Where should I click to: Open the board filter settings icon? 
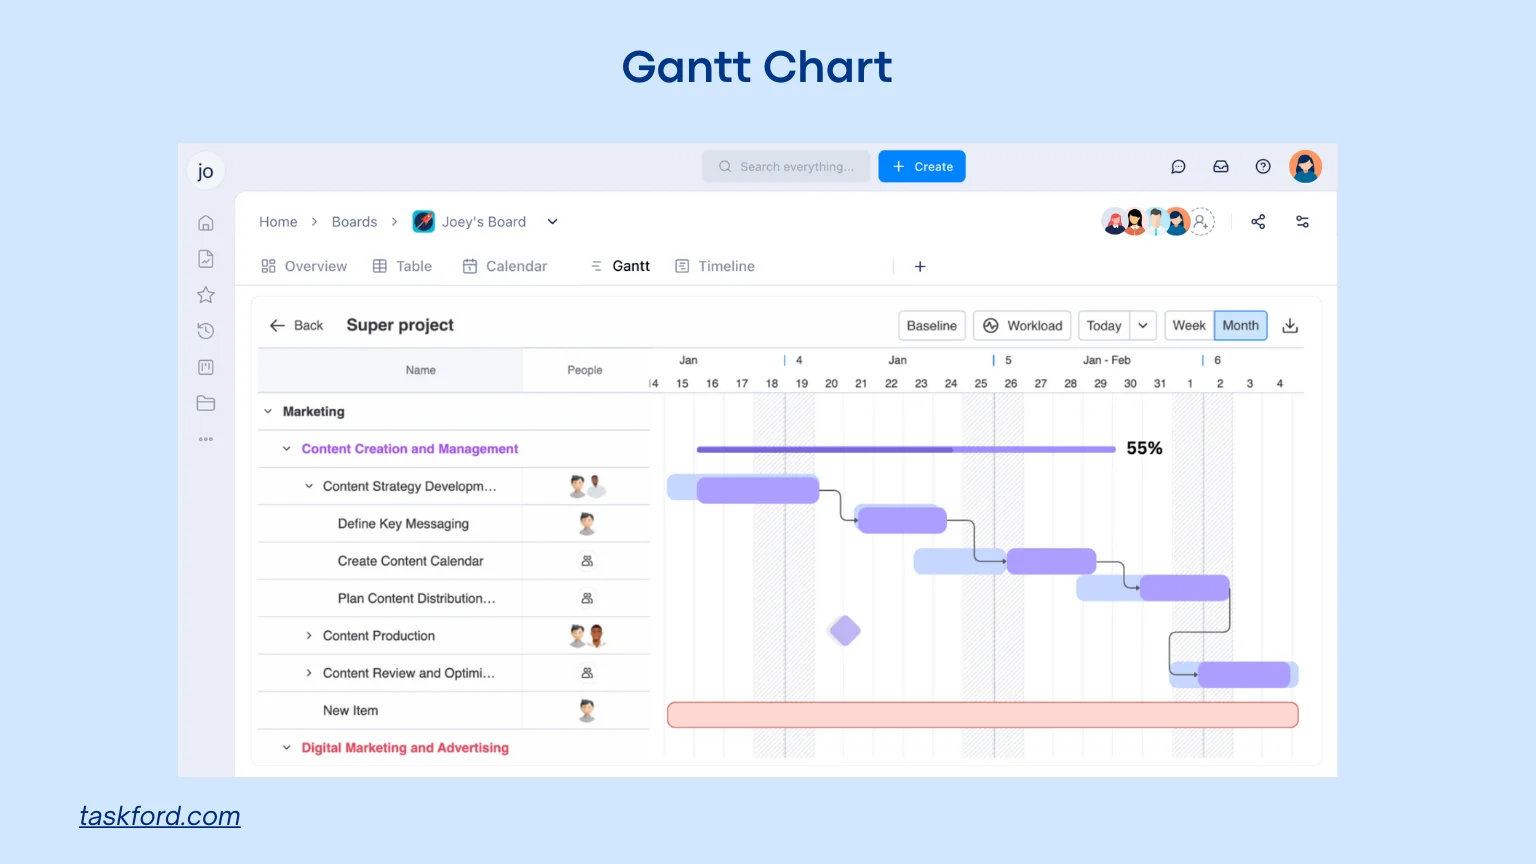(x=1302, y=221)
